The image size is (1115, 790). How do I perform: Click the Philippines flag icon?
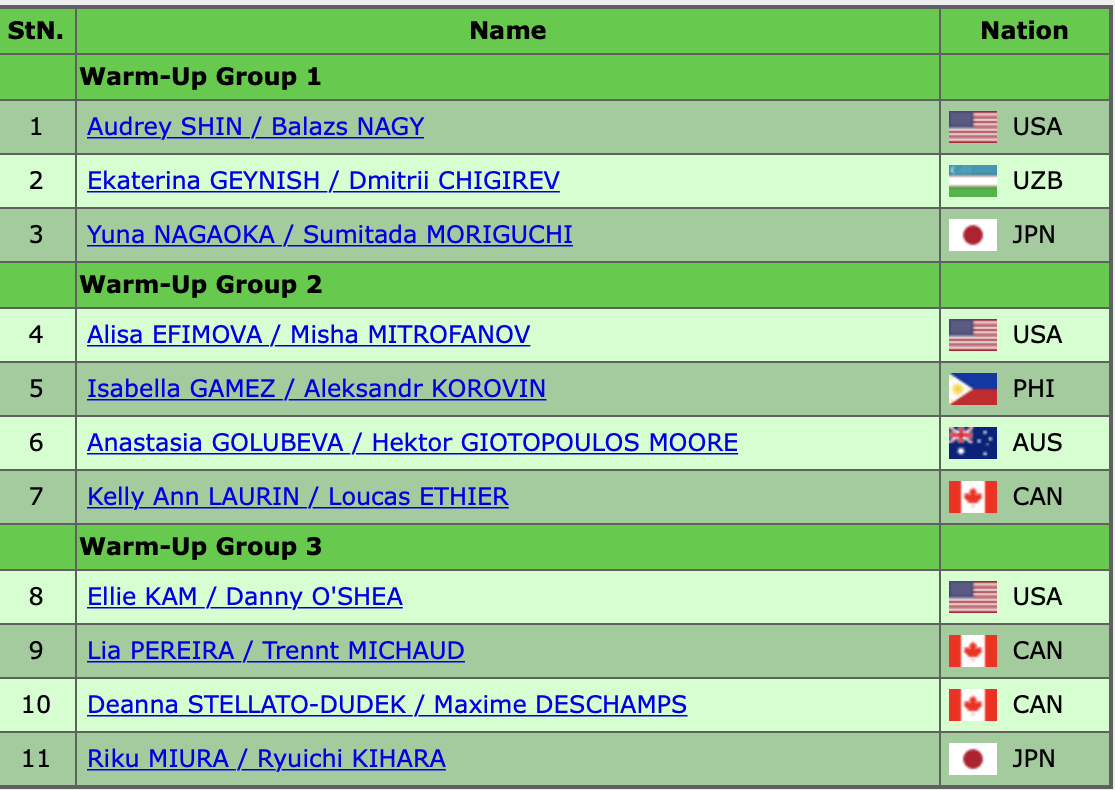tap(973, 389)
